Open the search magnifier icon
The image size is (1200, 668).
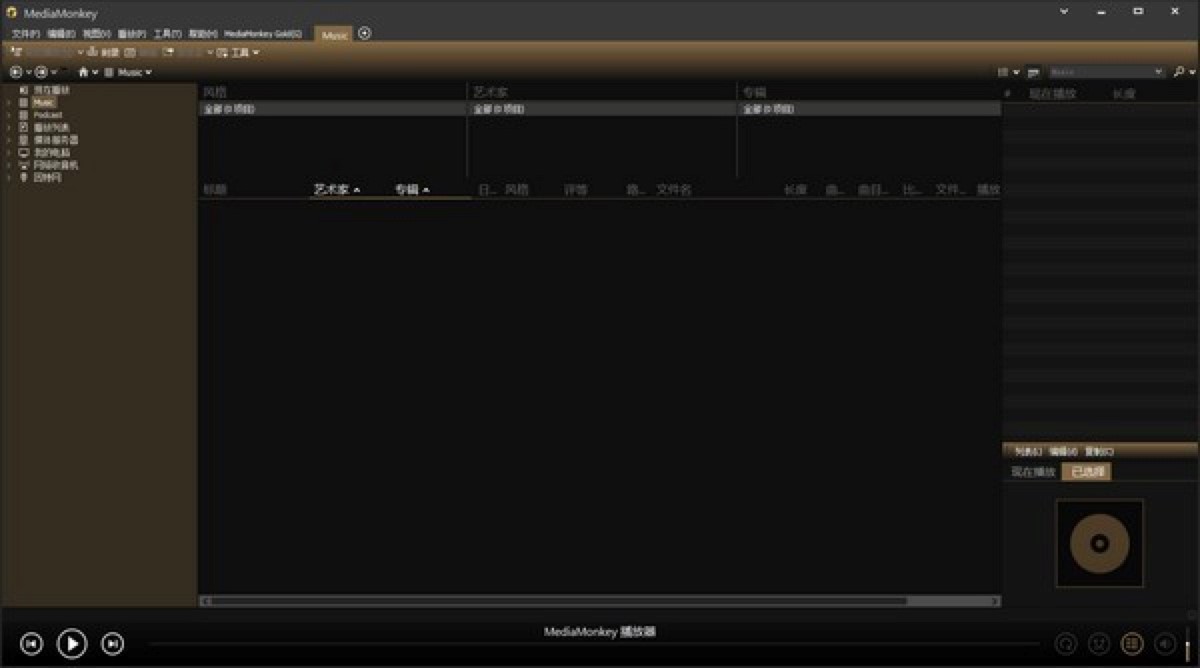click(x=1179, y=72)
